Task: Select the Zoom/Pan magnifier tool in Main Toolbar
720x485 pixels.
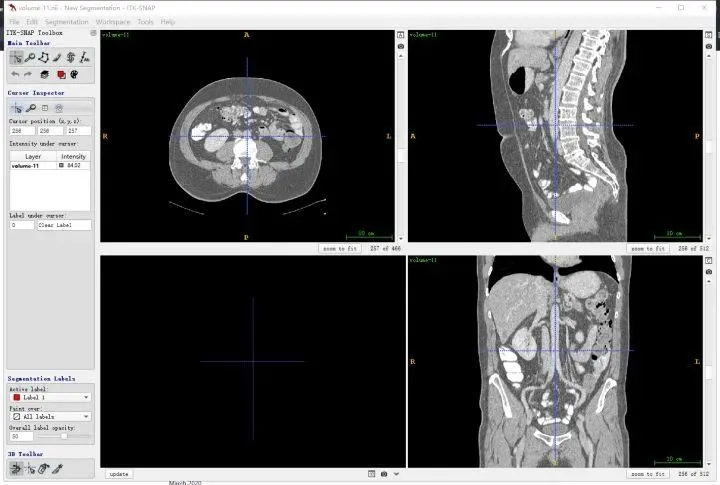Action: tap(30, 57)
